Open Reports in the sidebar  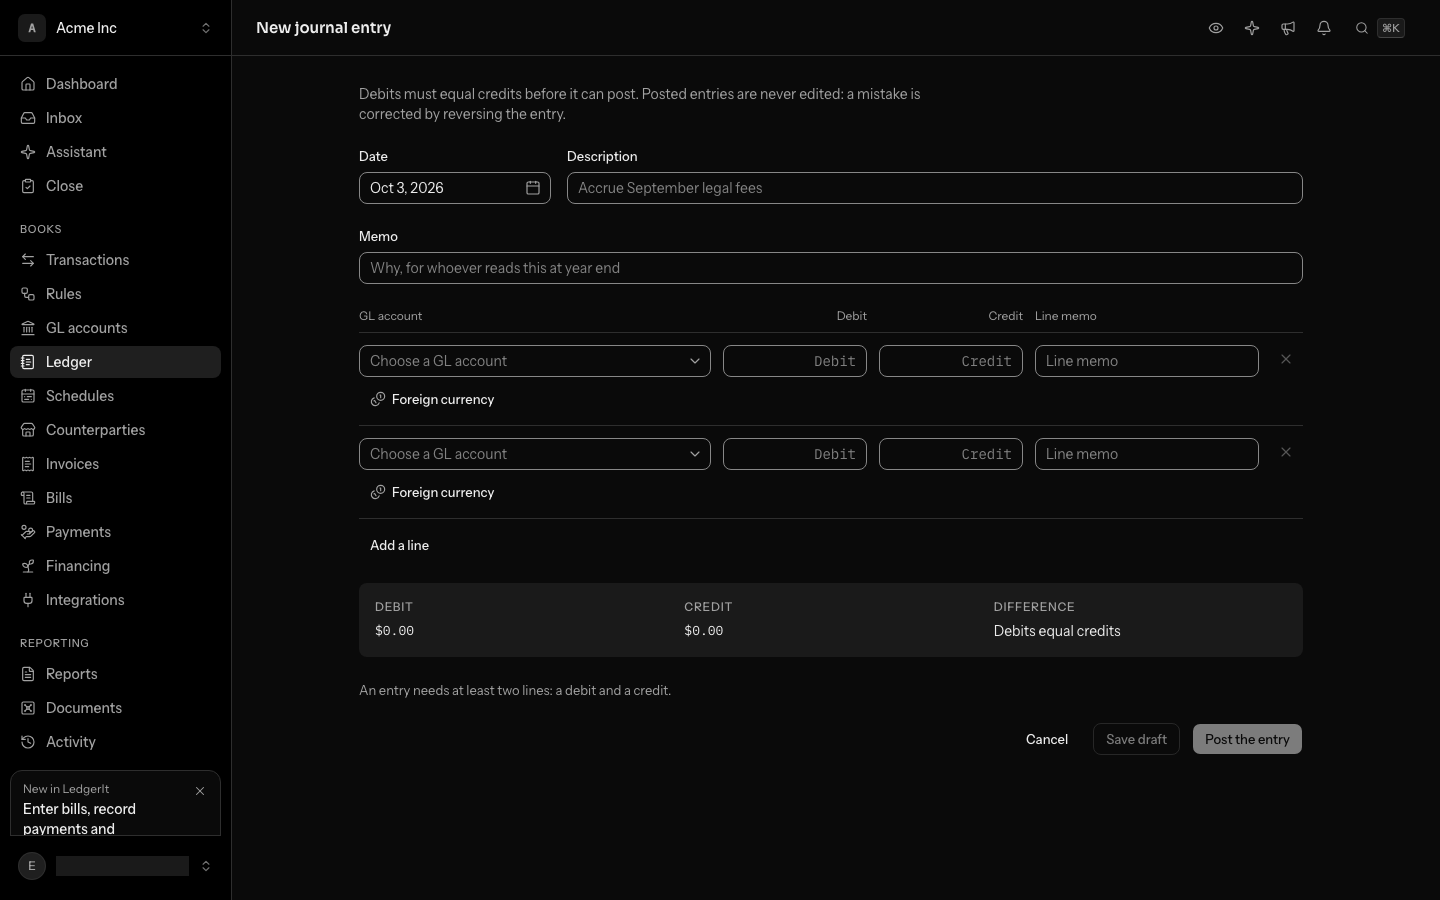tap(115, 674)
